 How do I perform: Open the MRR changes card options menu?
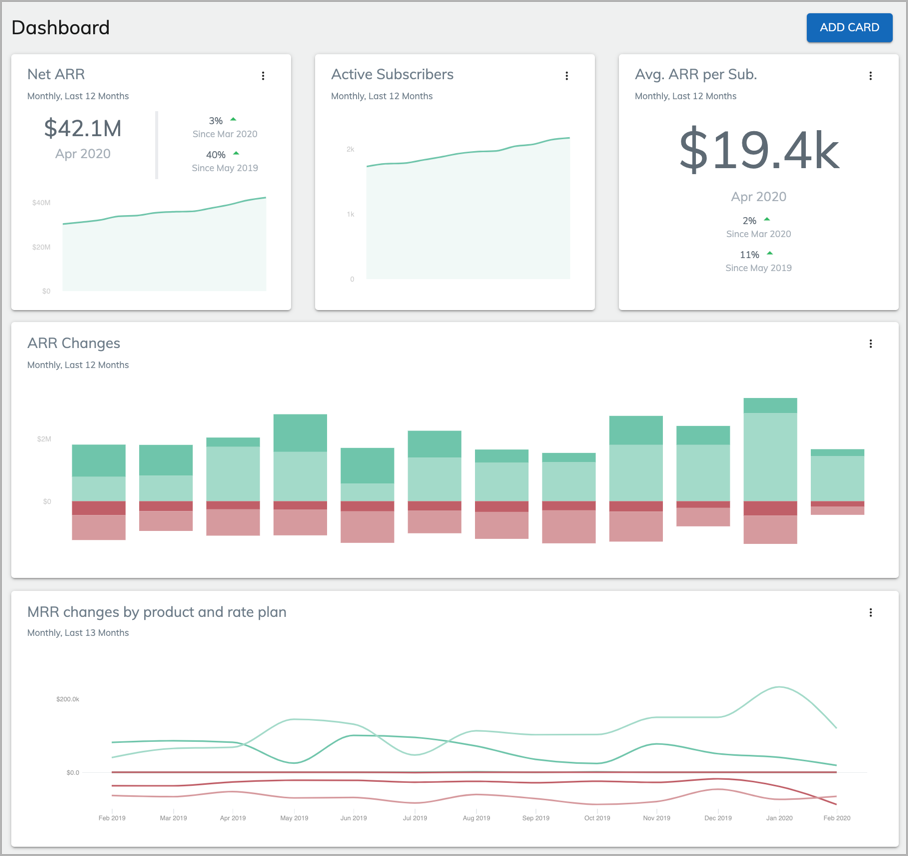pyautogui.click(x=870, y=611)
